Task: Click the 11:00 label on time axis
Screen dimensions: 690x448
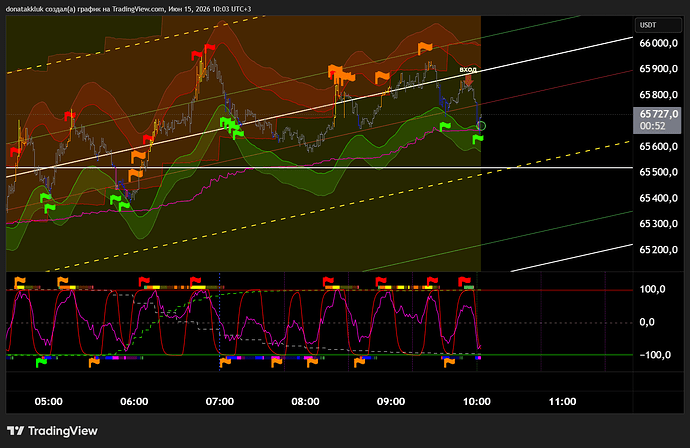Action: pyautogui.click(x=562, y=401)
